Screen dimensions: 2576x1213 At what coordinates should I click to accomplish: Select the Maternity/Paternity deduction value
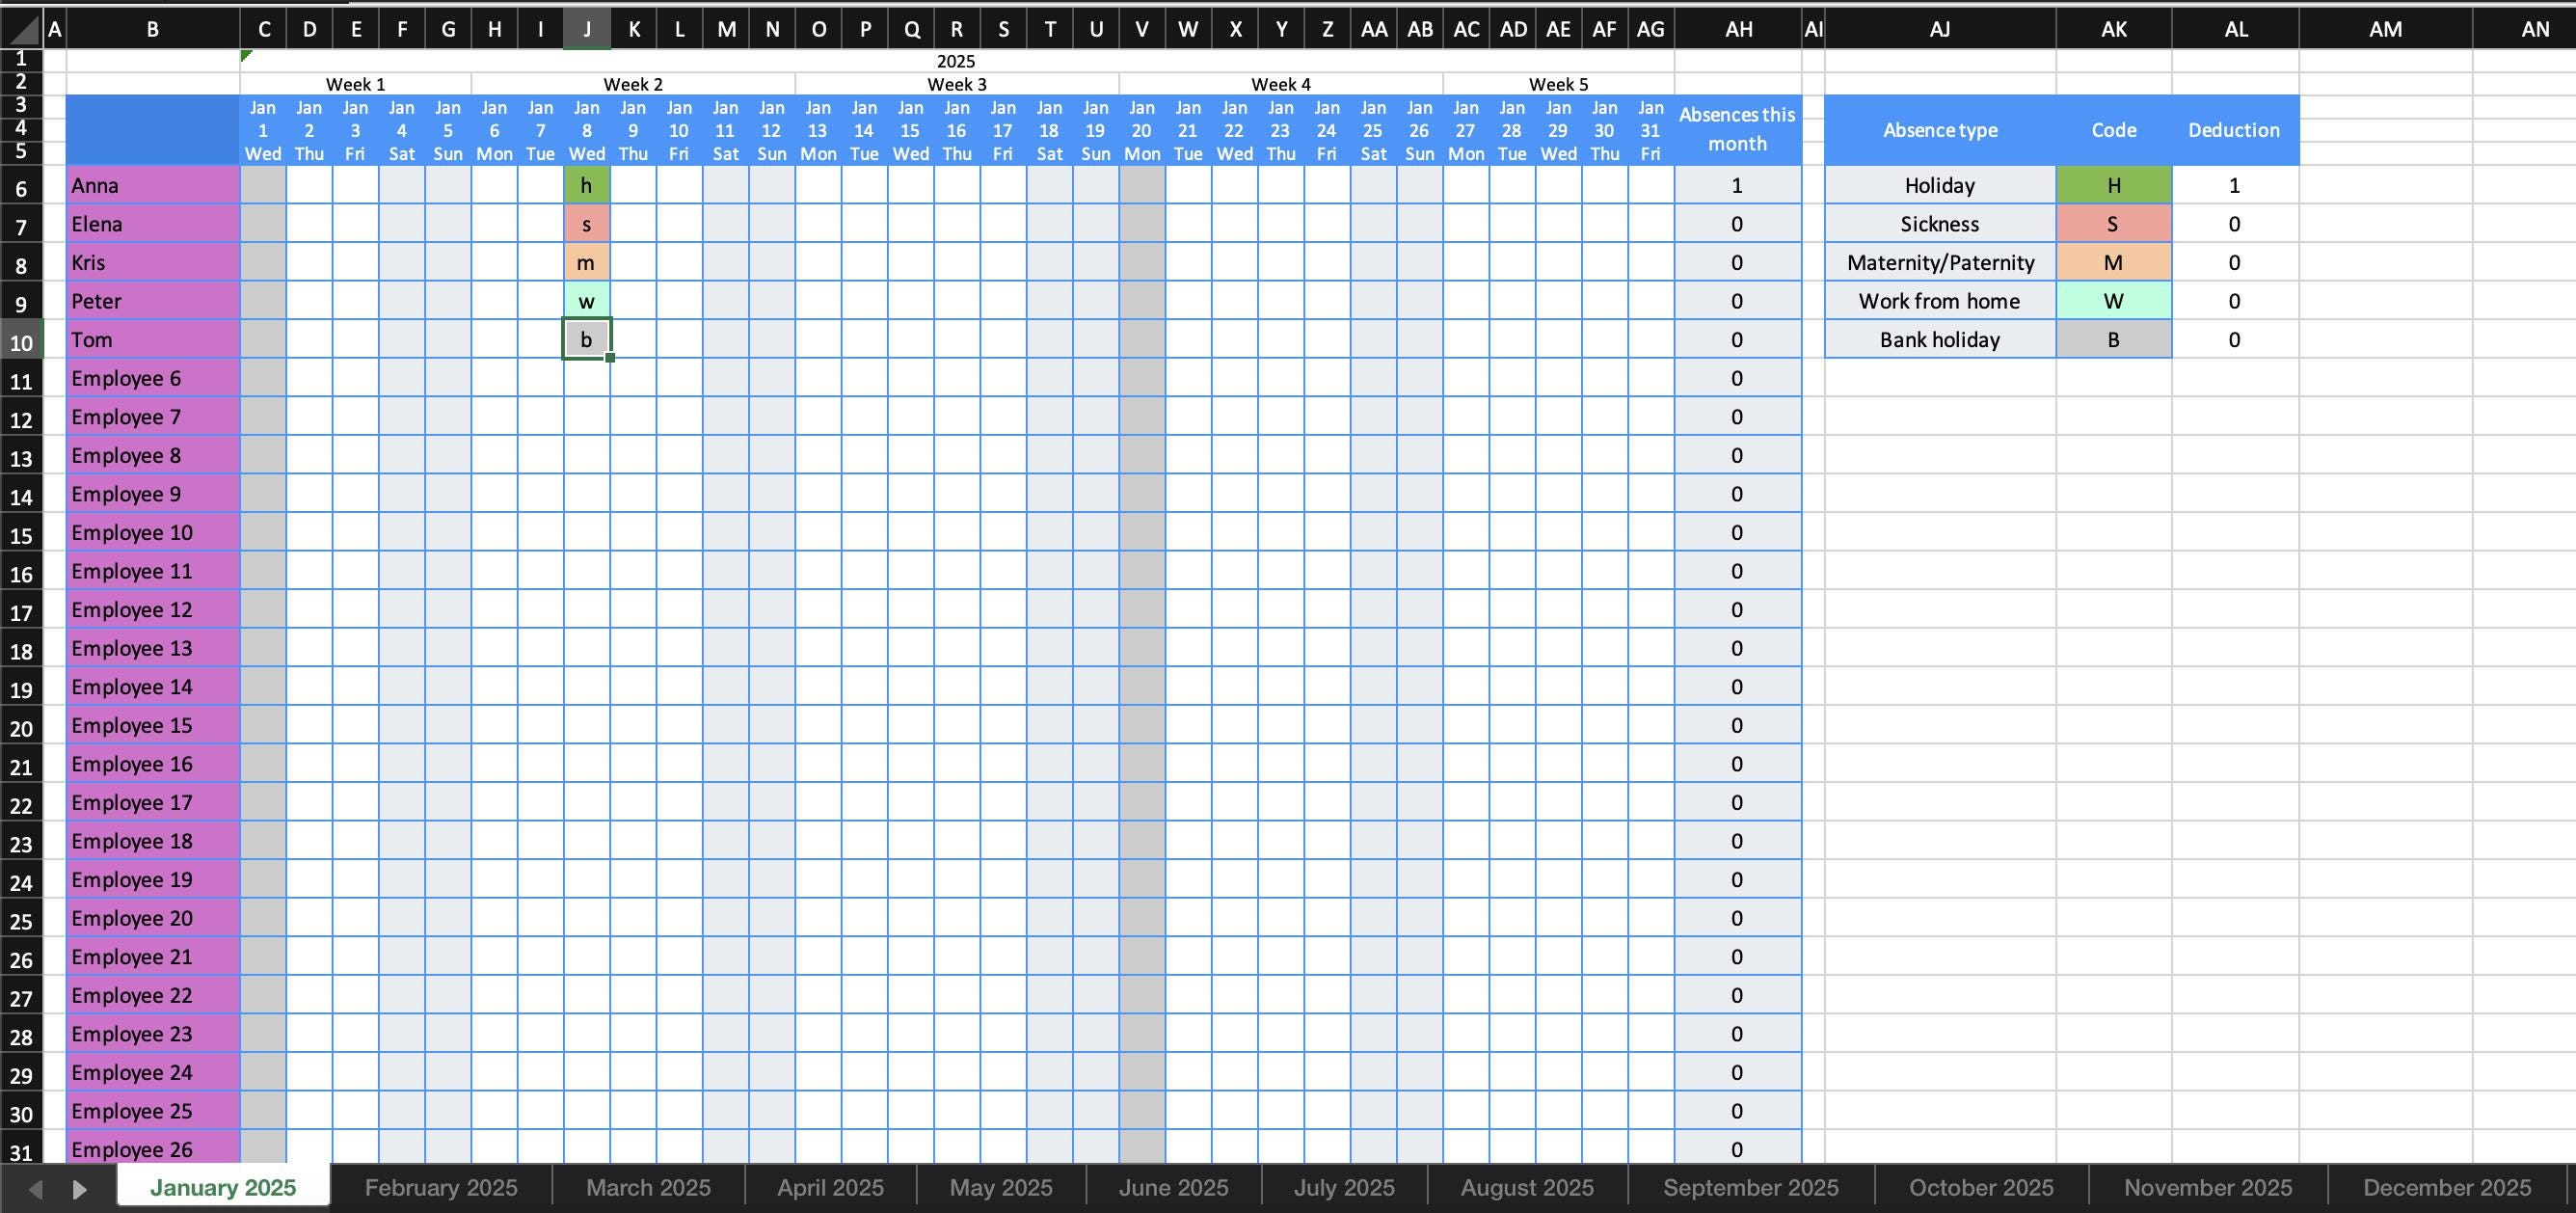(x=2234, y=262)
